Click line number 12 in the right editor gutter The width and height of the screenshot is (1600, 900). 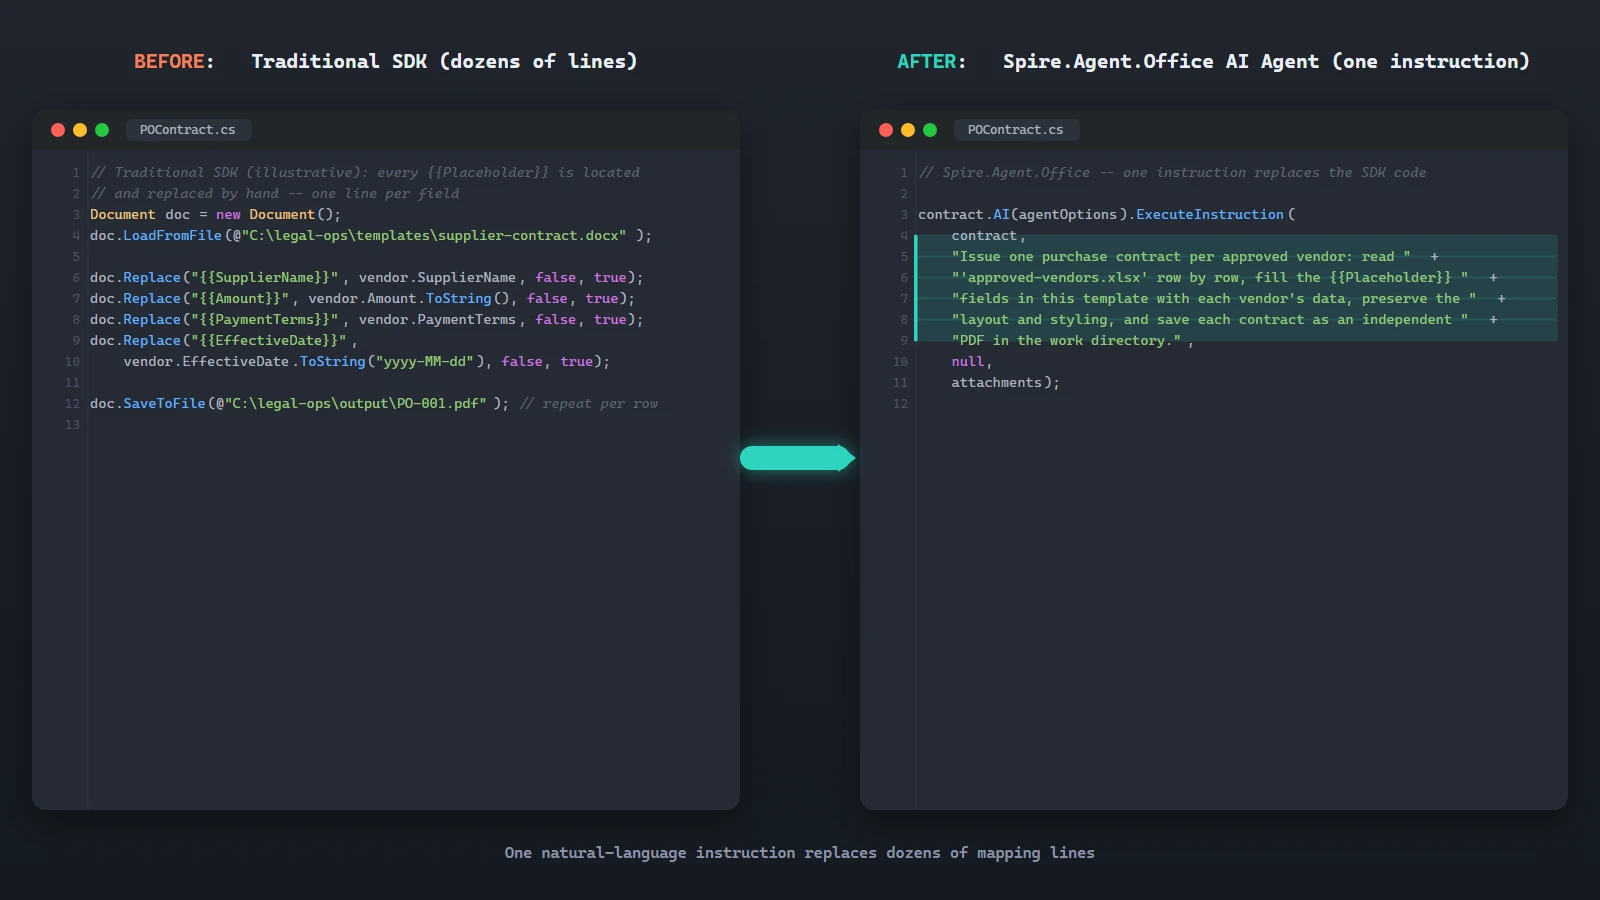pos(900,404)
